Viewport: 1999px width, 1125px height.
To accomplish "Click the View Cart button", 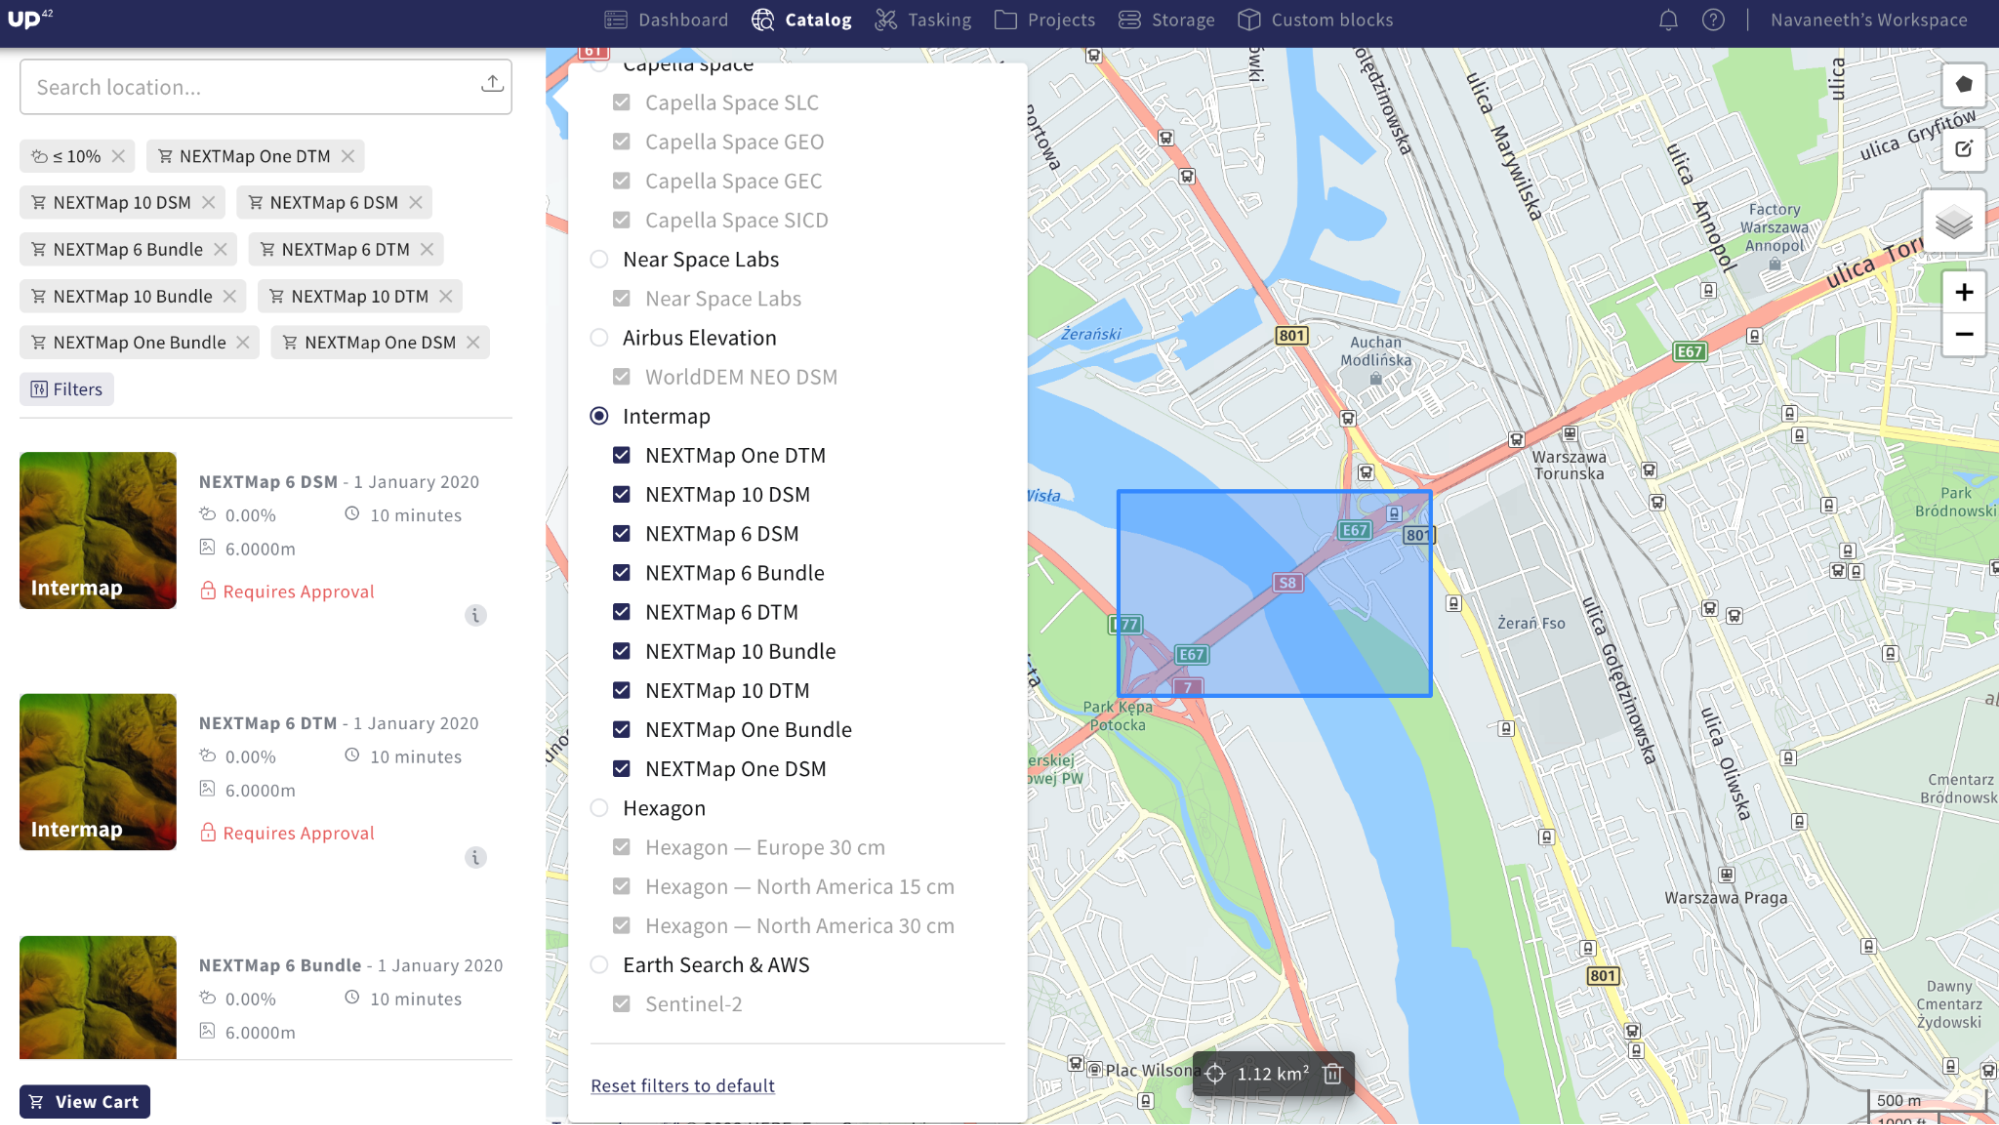I will [85, 1102].
